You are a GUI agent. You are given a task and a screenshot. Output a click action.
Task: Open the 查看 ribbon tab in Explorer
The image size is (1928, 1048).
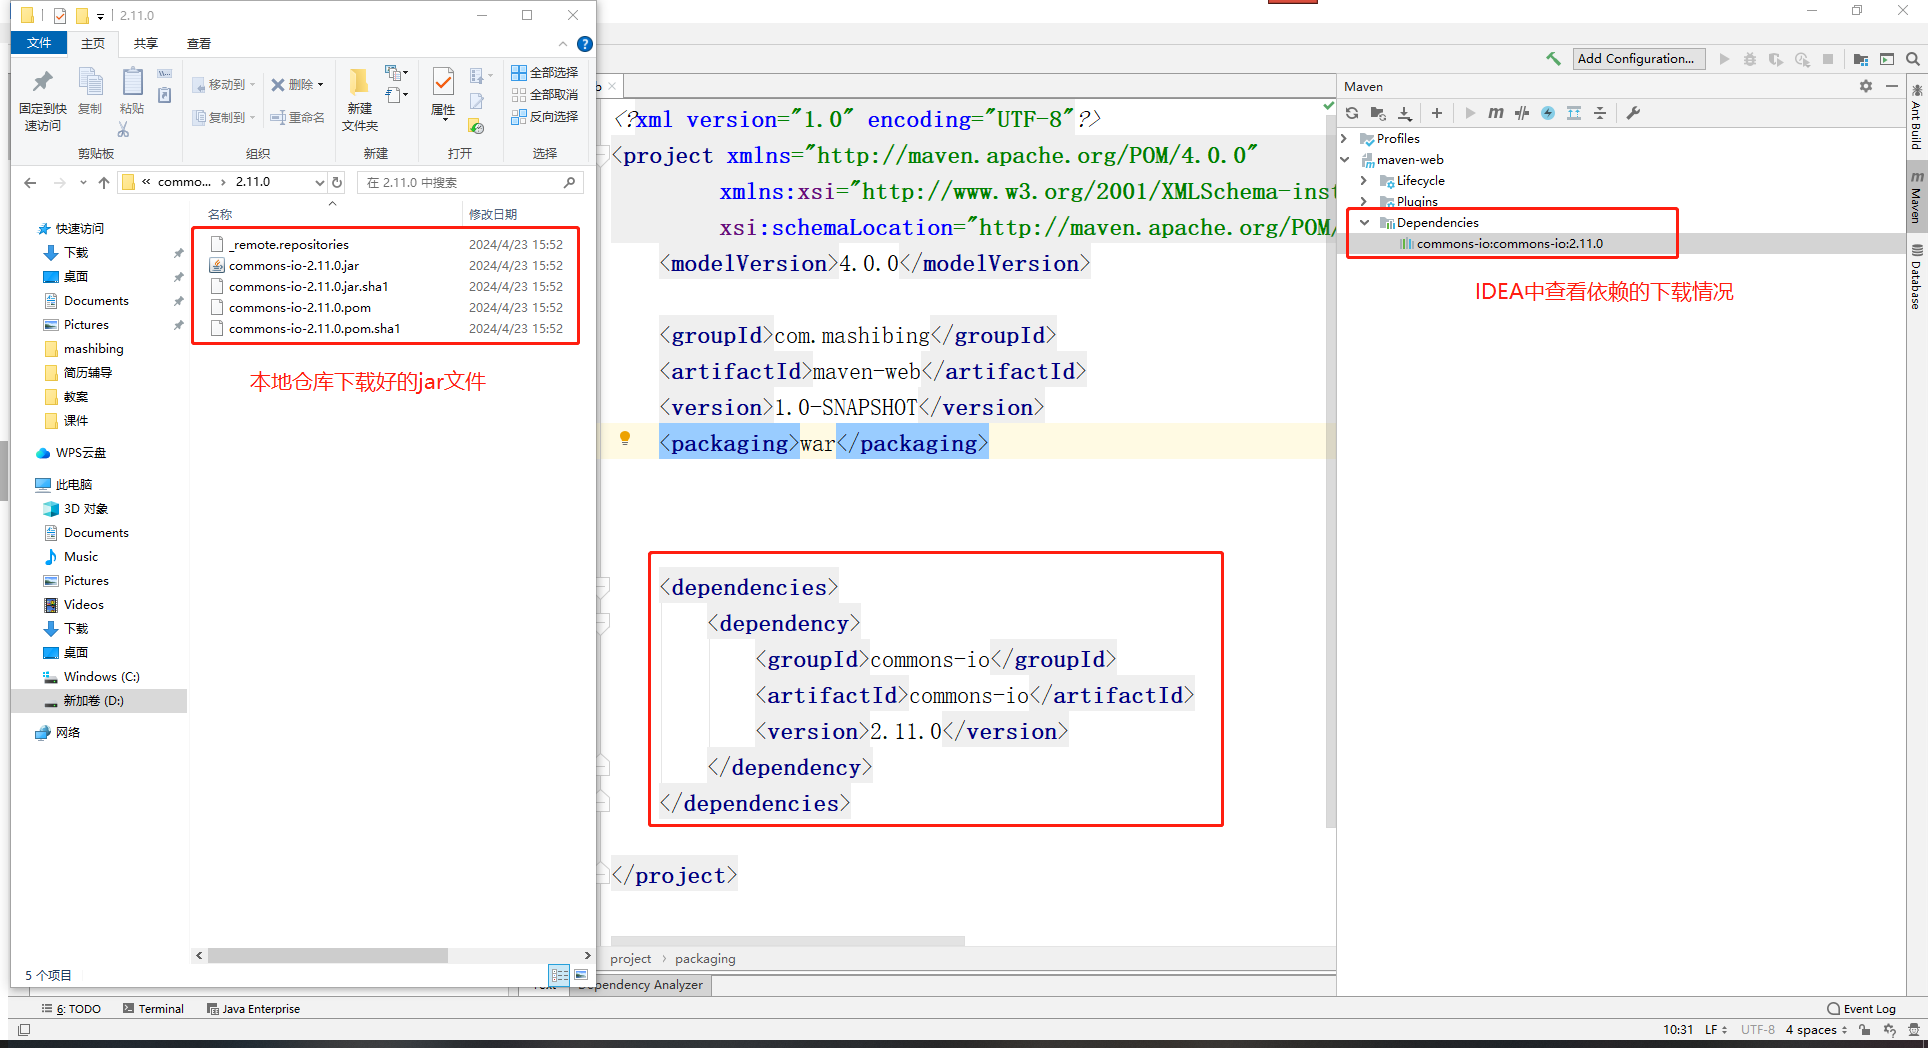pyautogui.click(x=199, y=44)
